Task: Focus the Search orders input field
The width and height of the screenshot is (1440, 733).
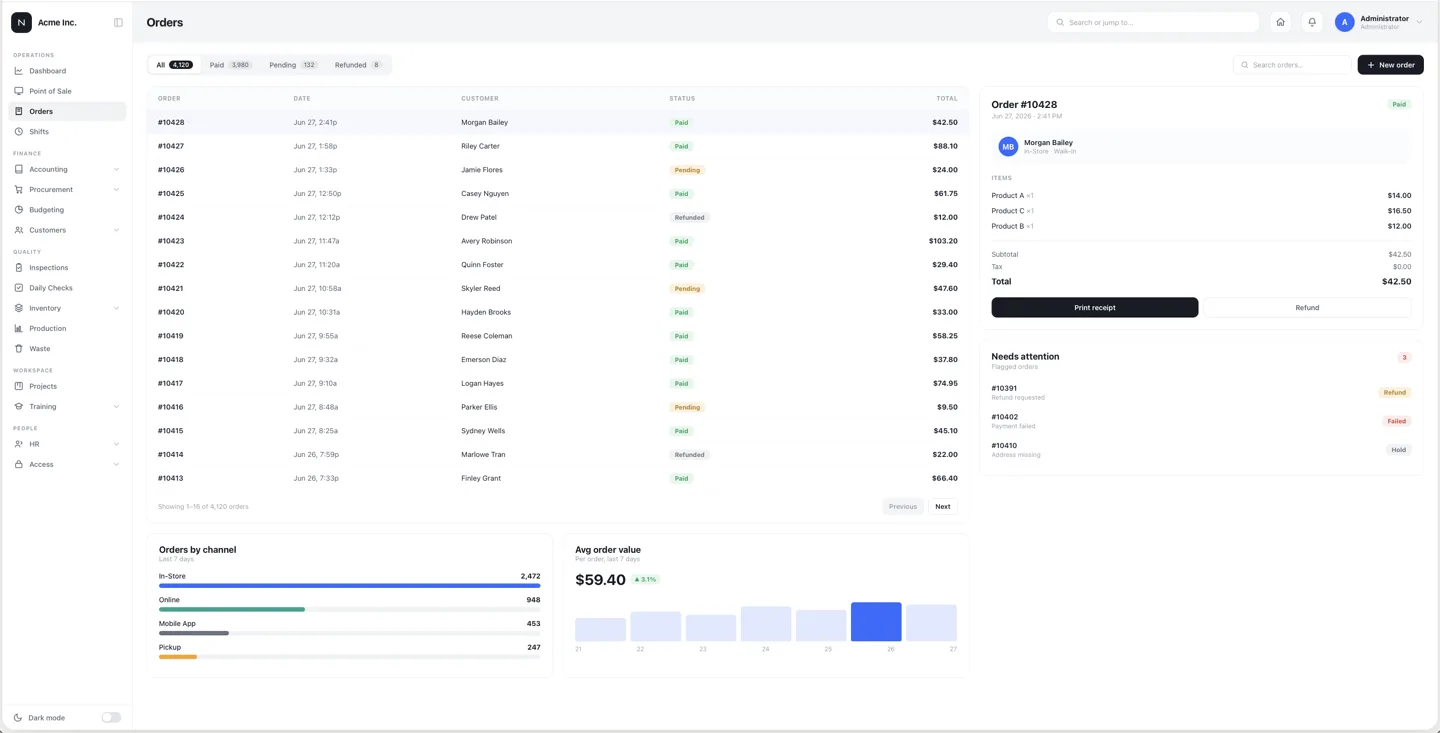Action: (x=1292, y=65)
